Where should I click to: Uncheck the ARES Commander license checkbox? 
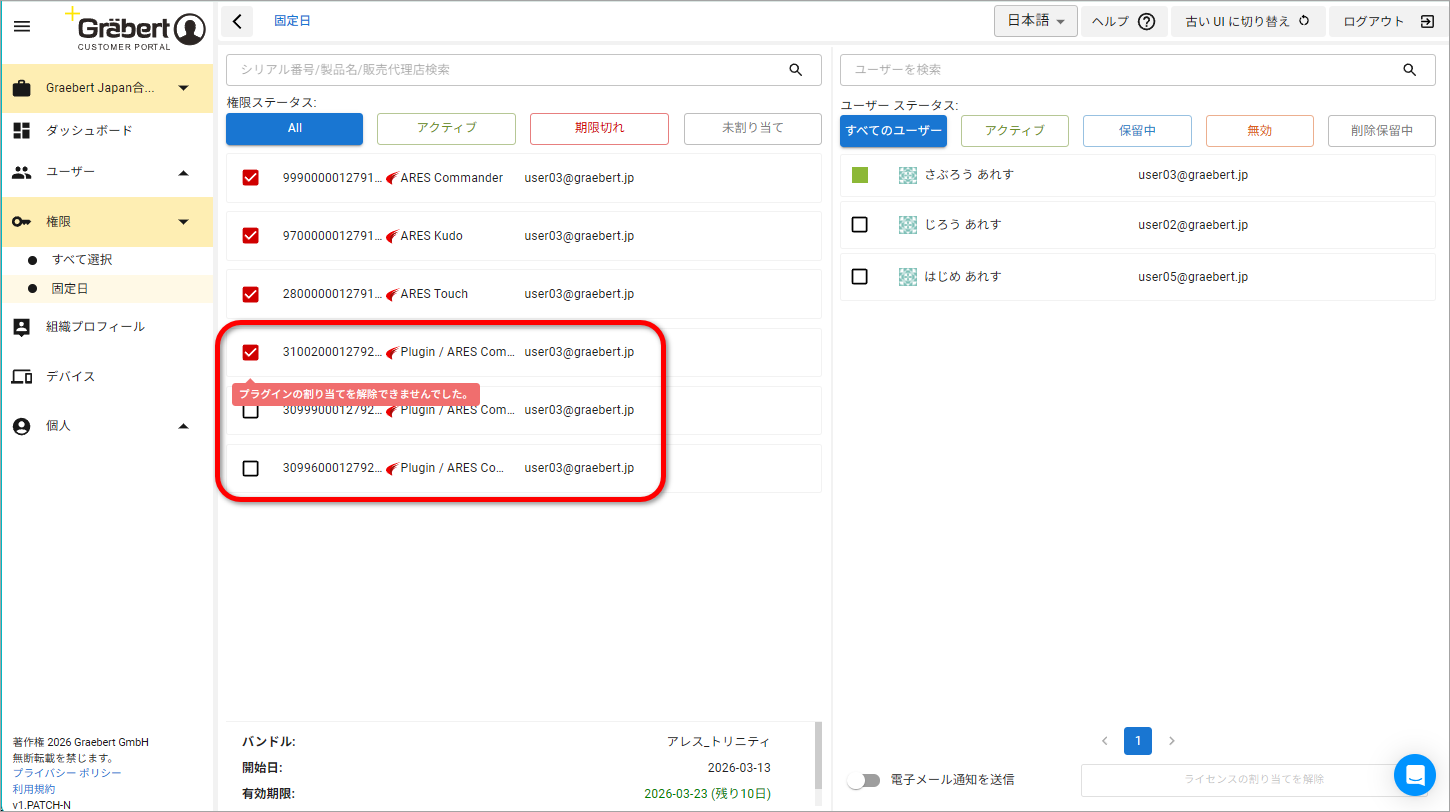coord(251,178)
